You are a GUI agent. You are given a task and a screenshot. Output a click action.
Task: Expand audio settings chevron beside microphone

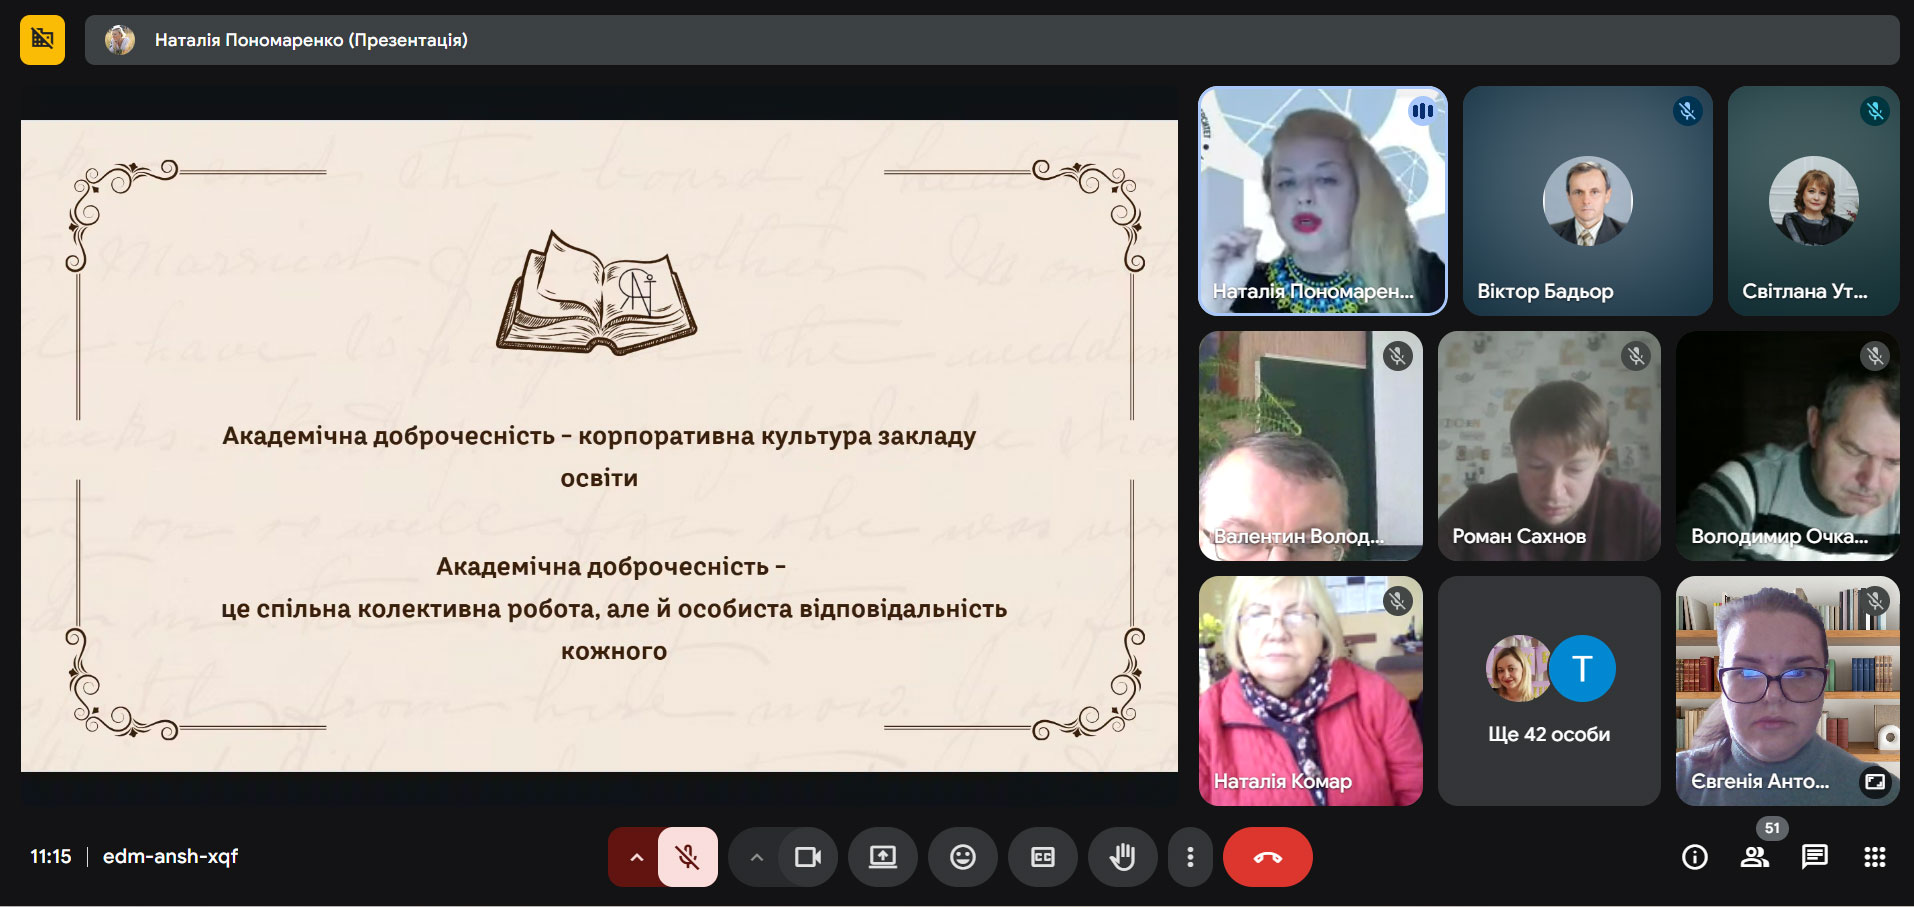[x=636, y=857]
